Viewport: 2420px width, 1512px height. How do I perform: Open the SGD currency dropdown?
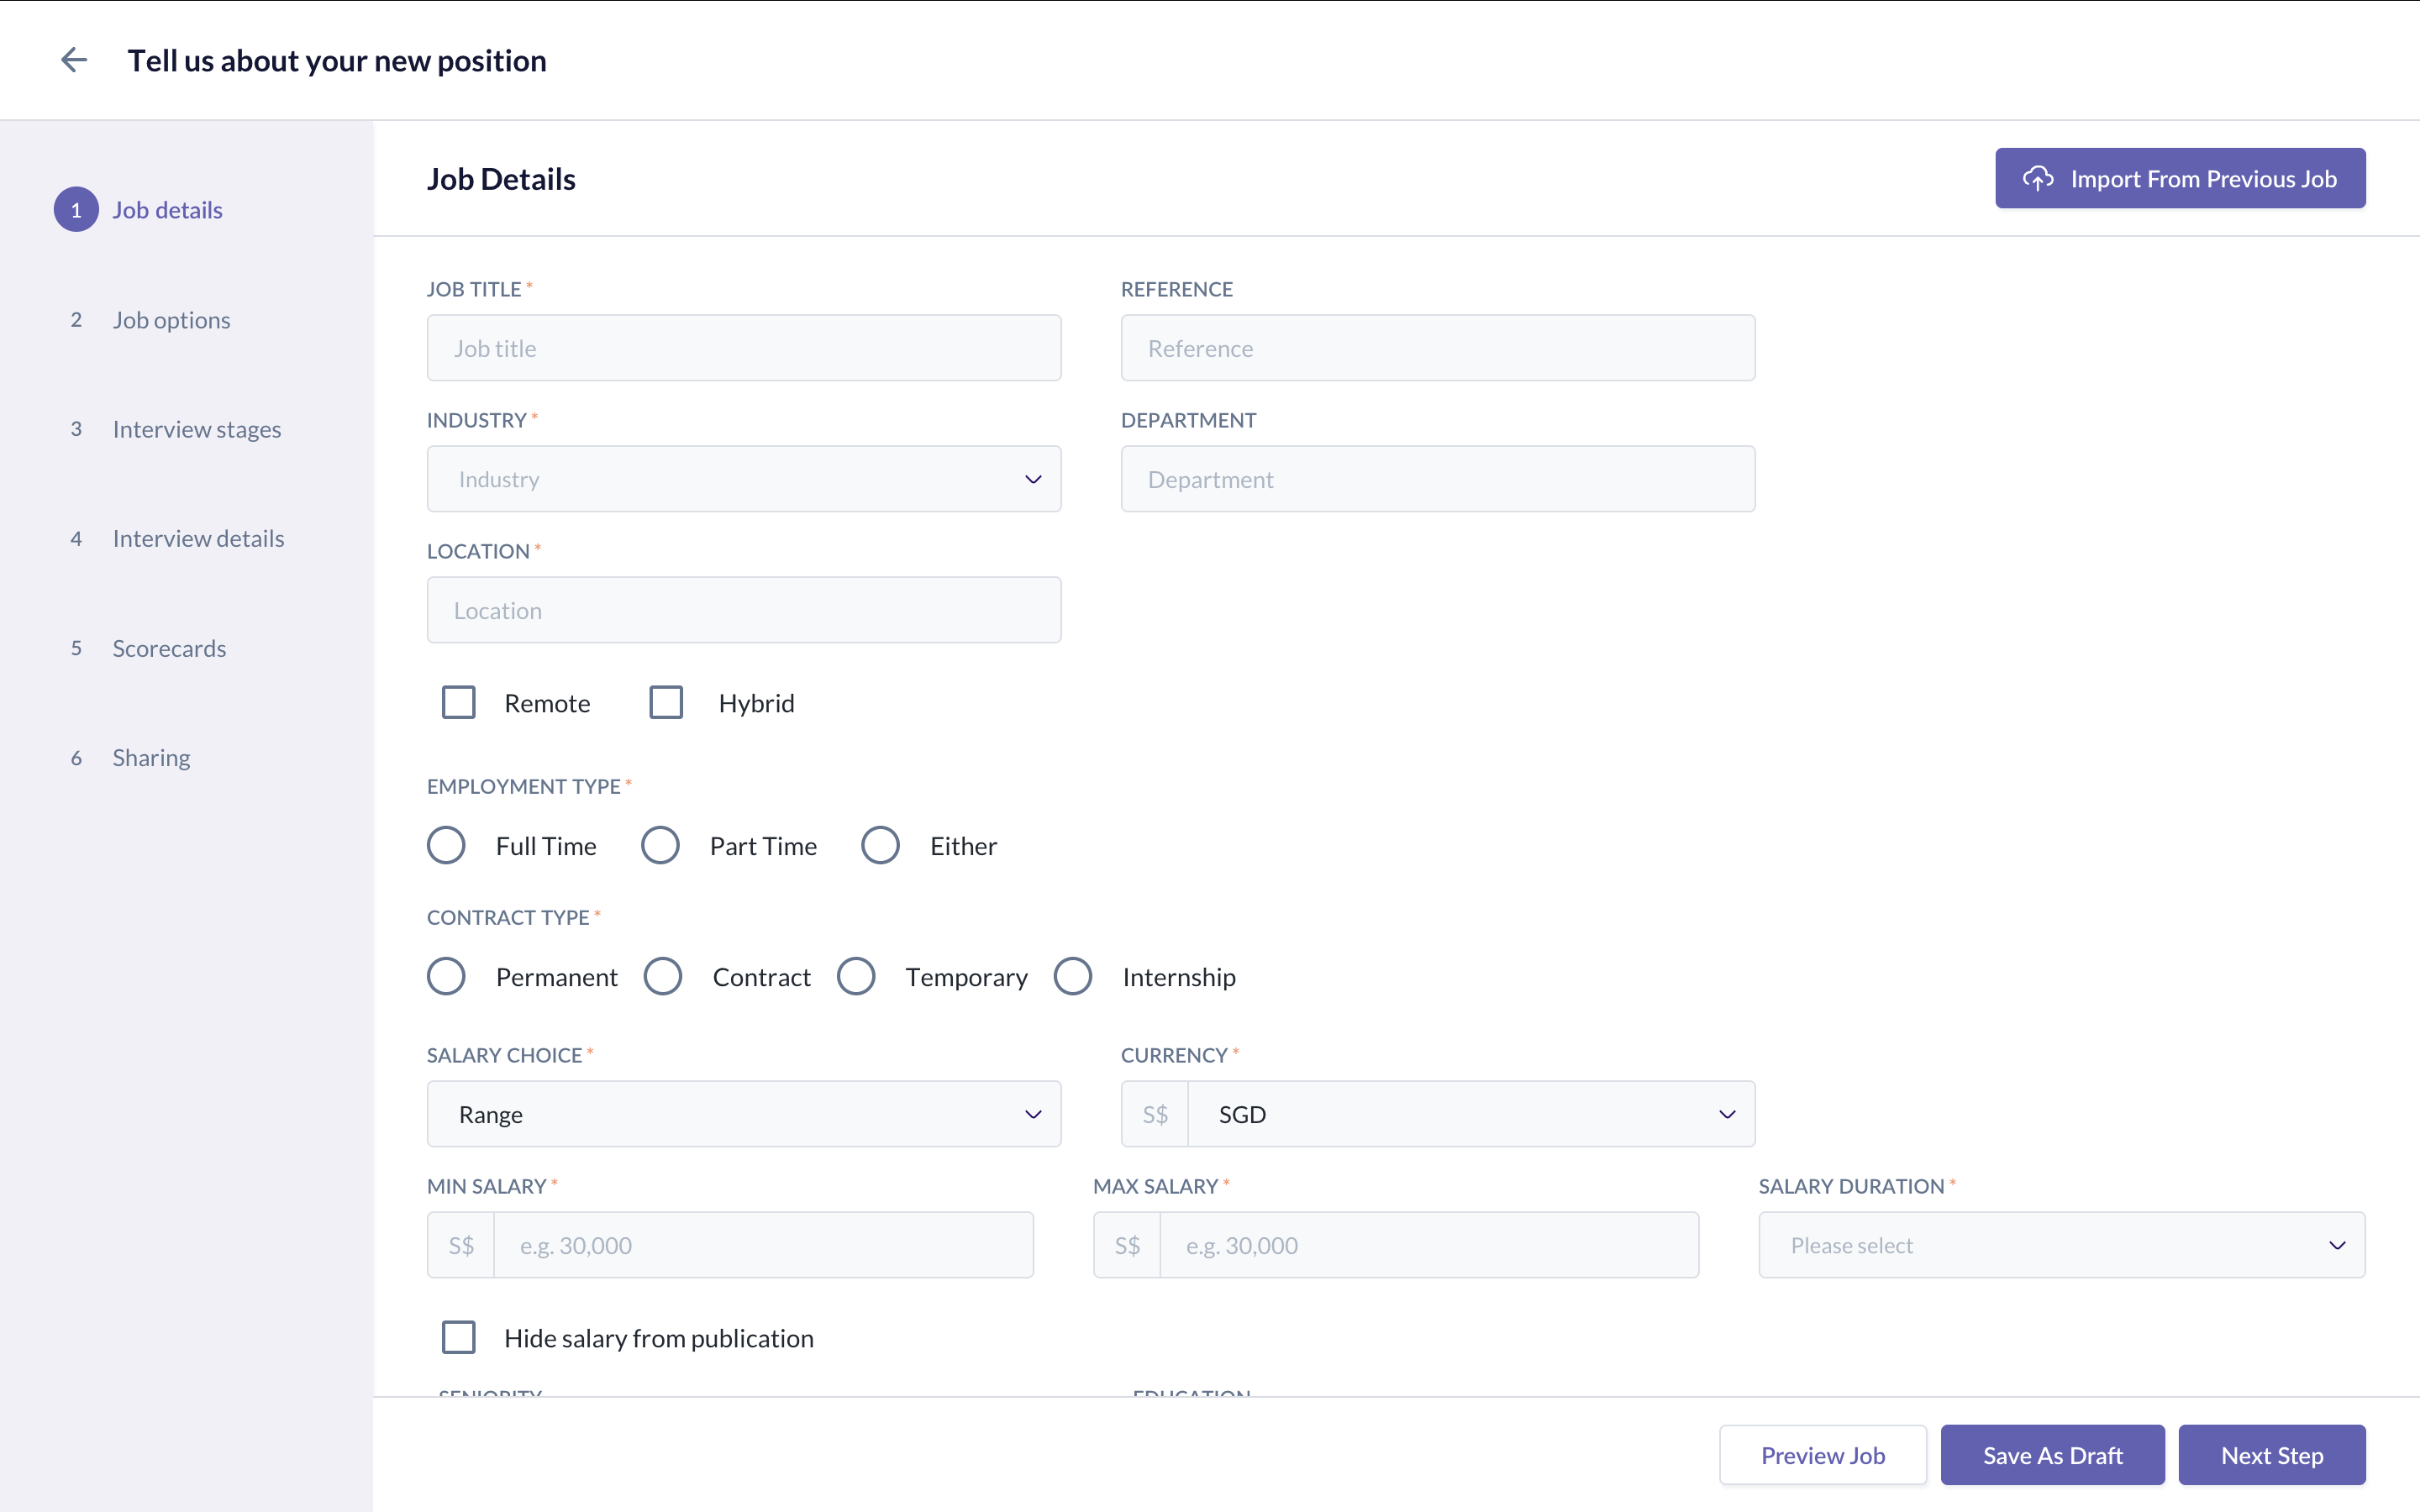tap(1470, 1114)
